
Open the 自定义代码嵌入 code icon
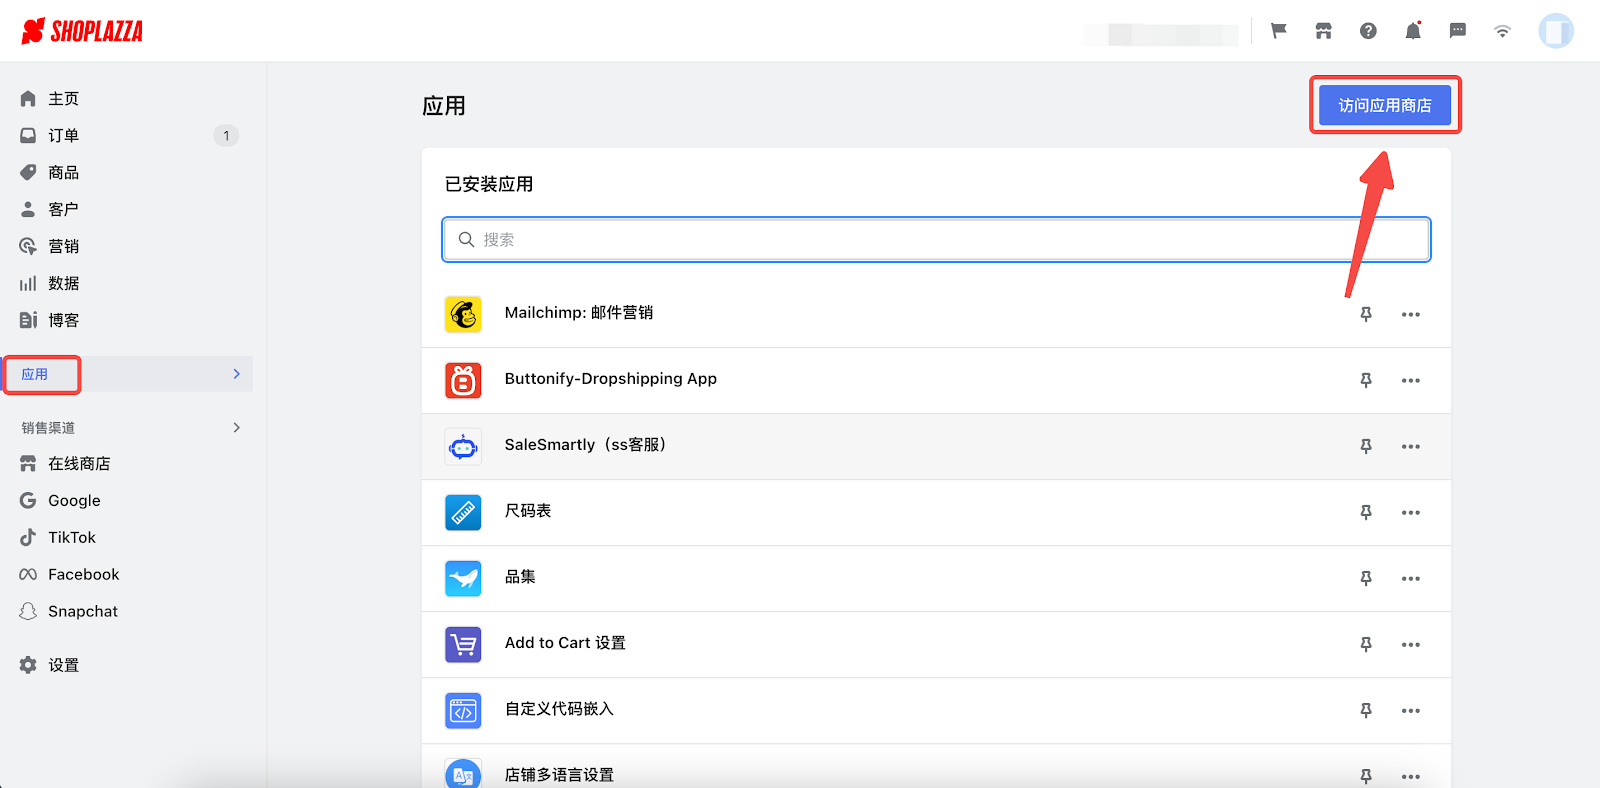coord(463,711)
